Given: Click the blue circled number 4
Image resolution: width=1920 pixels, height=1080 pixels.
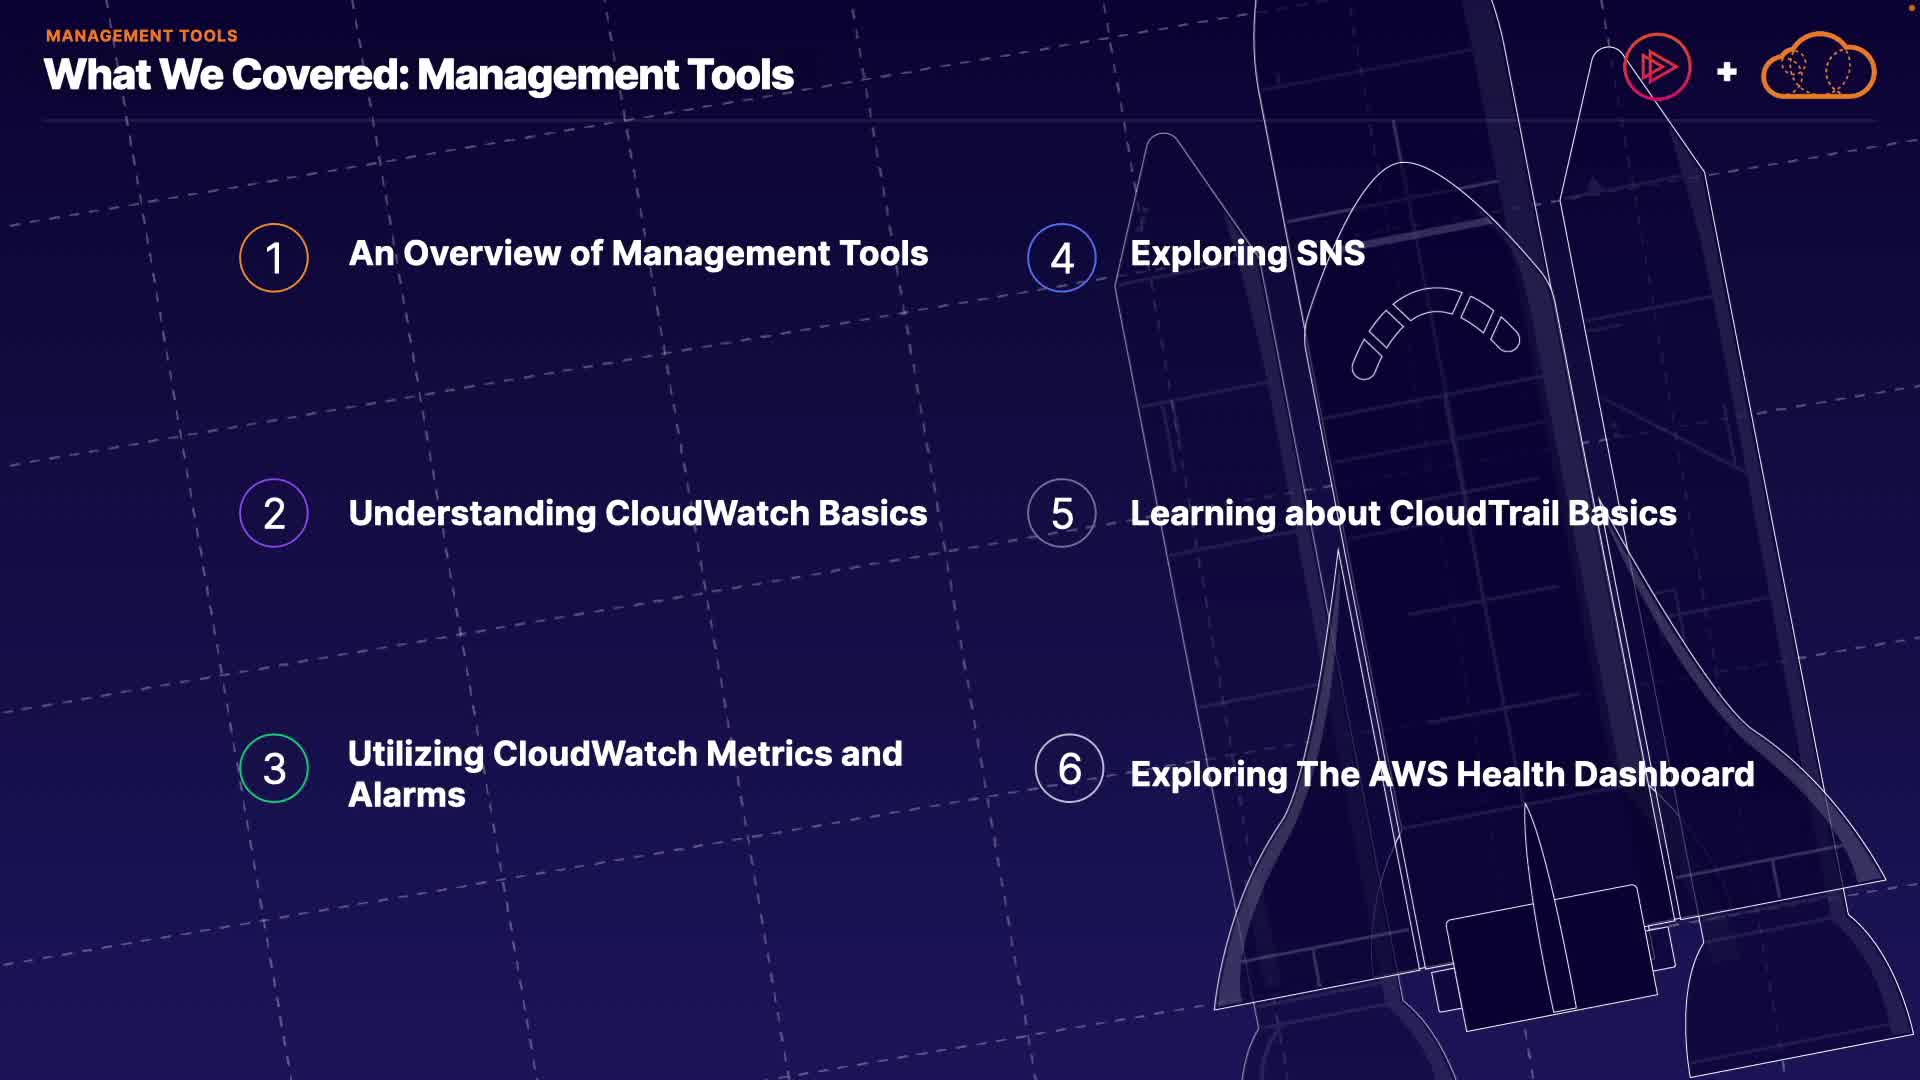Looking at the screenshot, I should (1061, 258).
